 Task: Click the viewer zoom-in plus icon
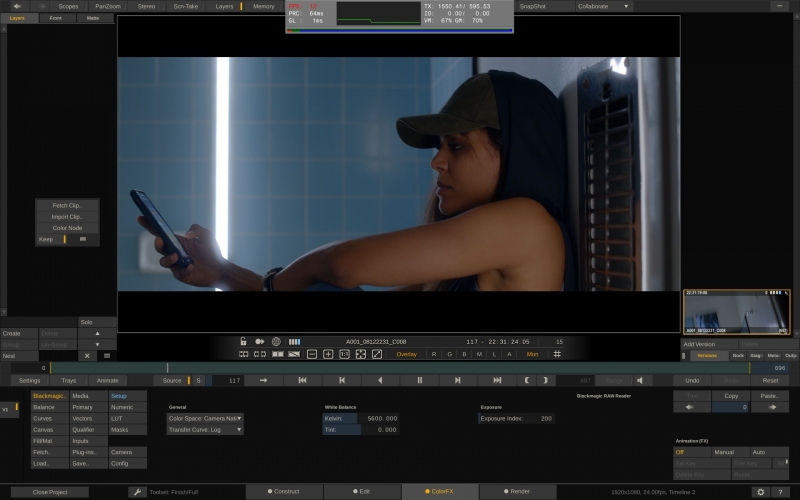point(328,354)
